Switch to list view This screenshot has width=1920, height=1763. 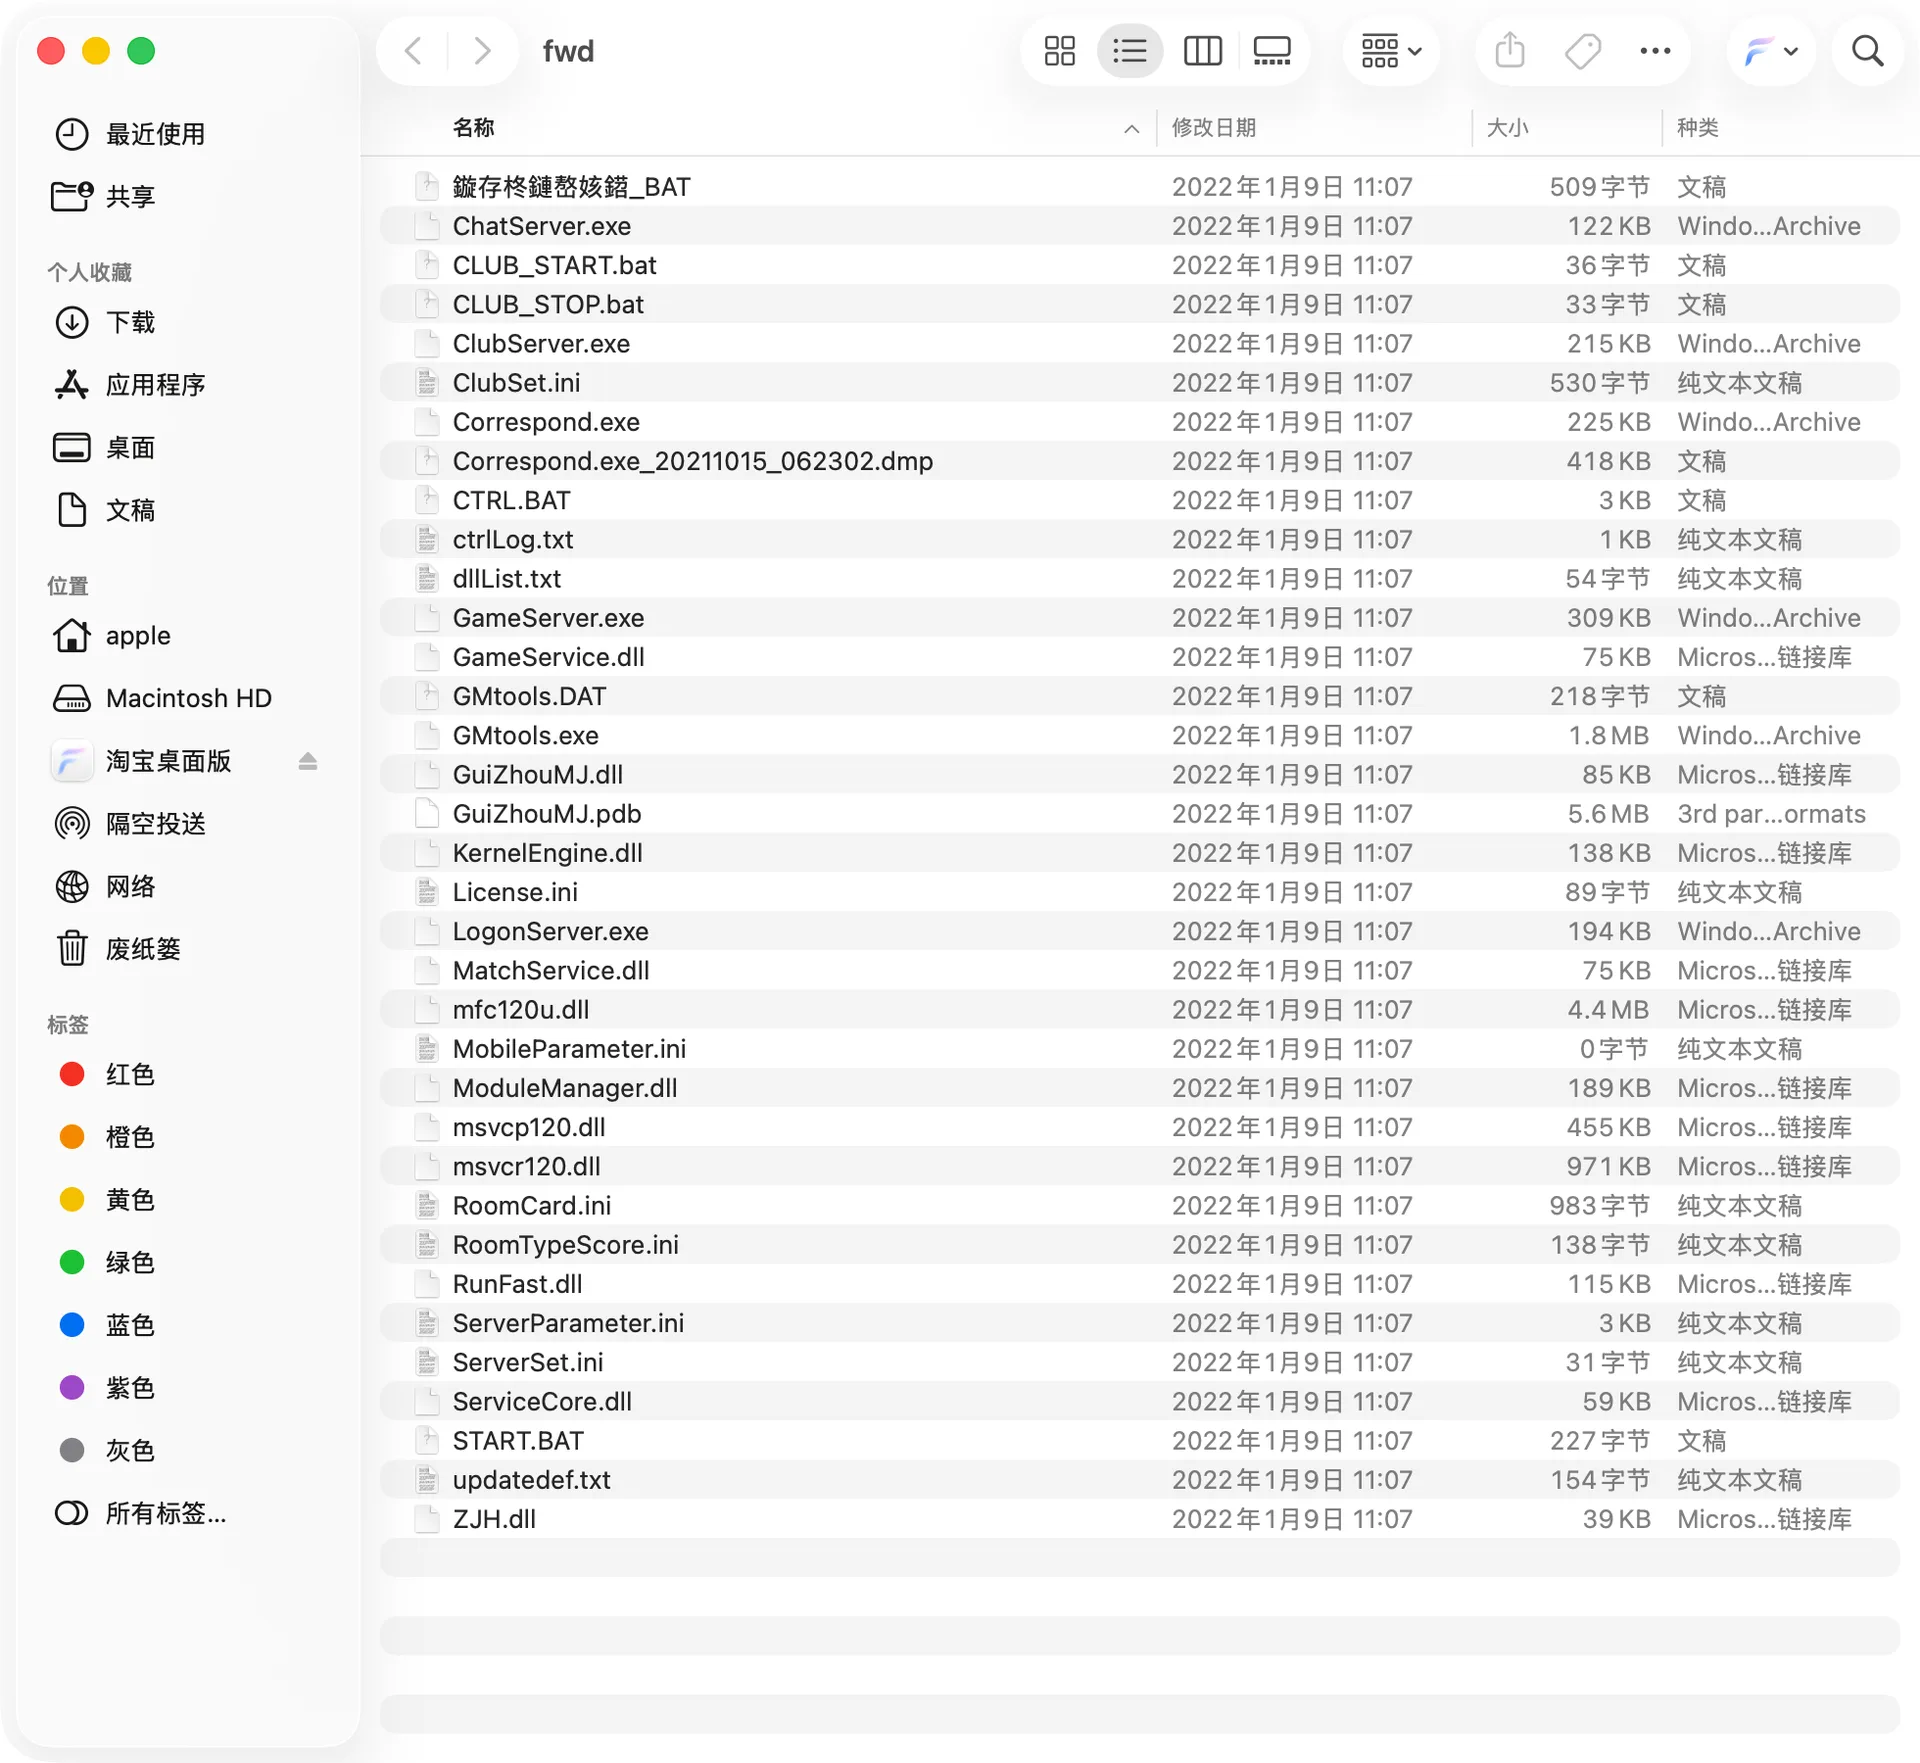1130,51
